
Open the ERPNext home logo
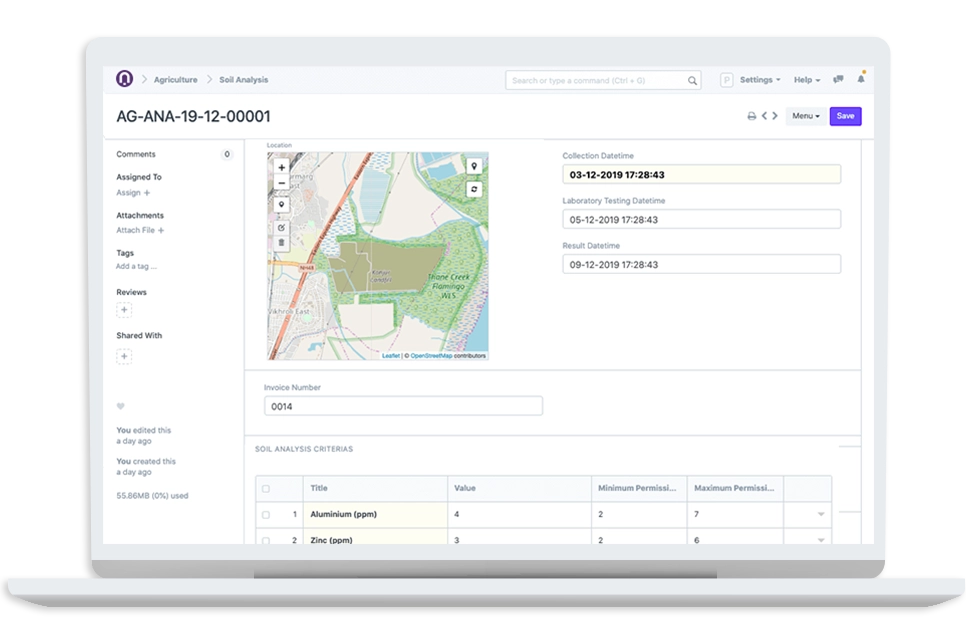[x=124, y=79]
